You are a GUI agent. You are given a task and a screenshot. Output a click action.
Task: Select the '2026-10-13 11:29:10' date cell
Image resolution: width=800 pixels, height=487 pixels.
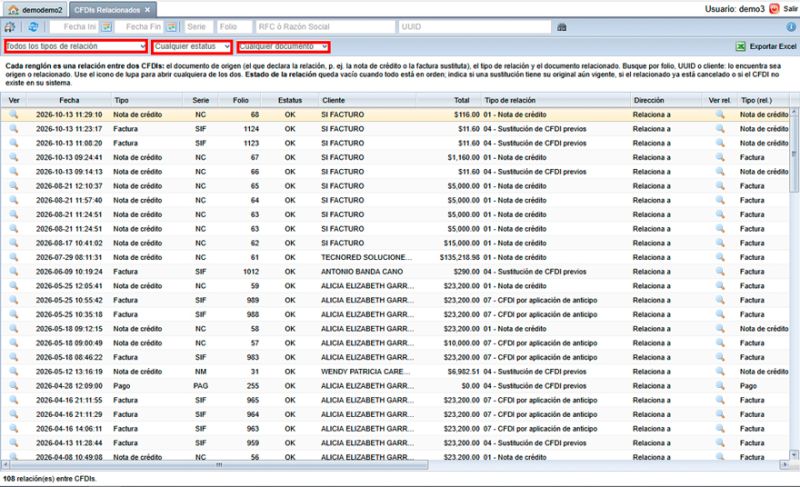(x=69, y=115)
